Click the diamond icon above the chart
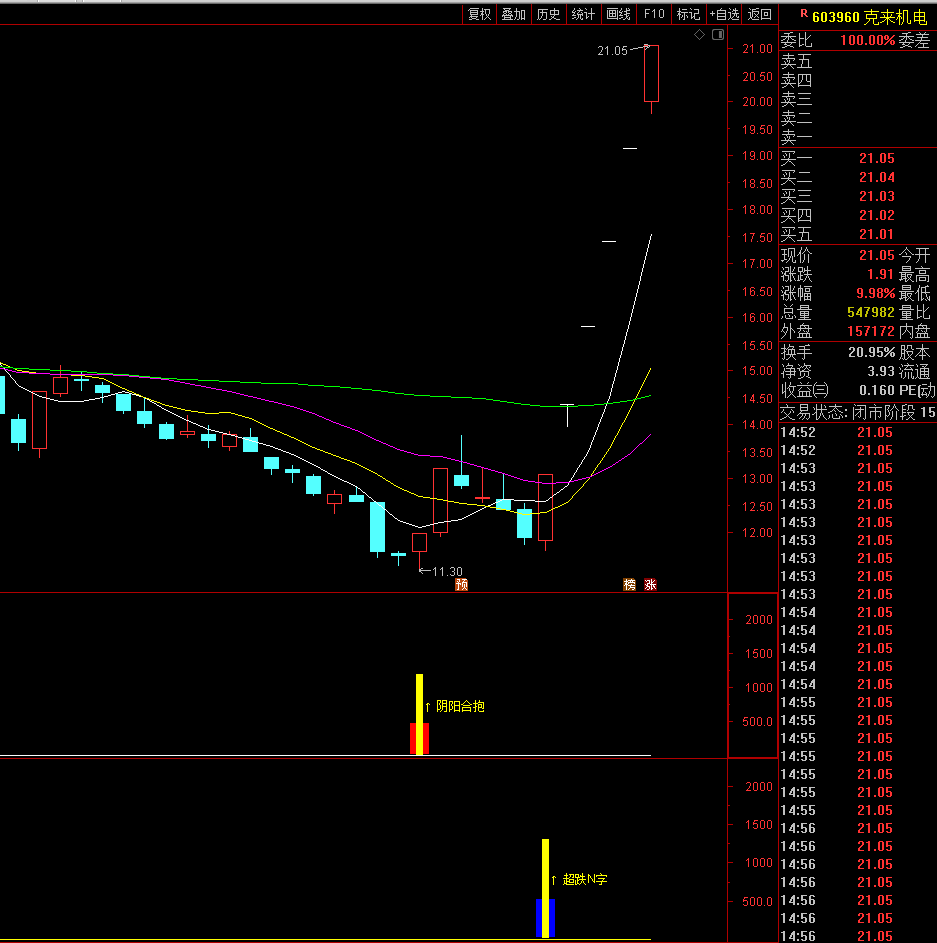 (699, 35)
